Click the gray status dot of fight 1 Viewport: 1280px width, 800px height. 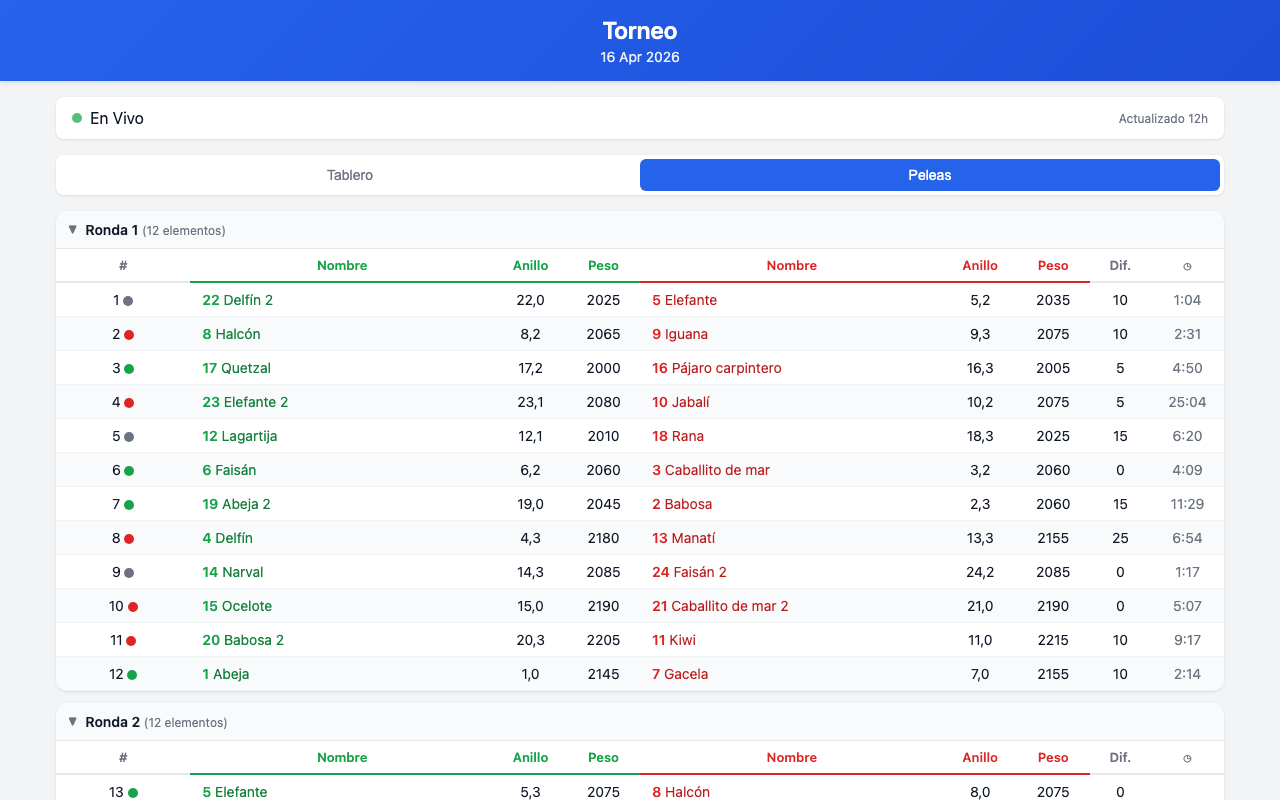pos(128,301)
